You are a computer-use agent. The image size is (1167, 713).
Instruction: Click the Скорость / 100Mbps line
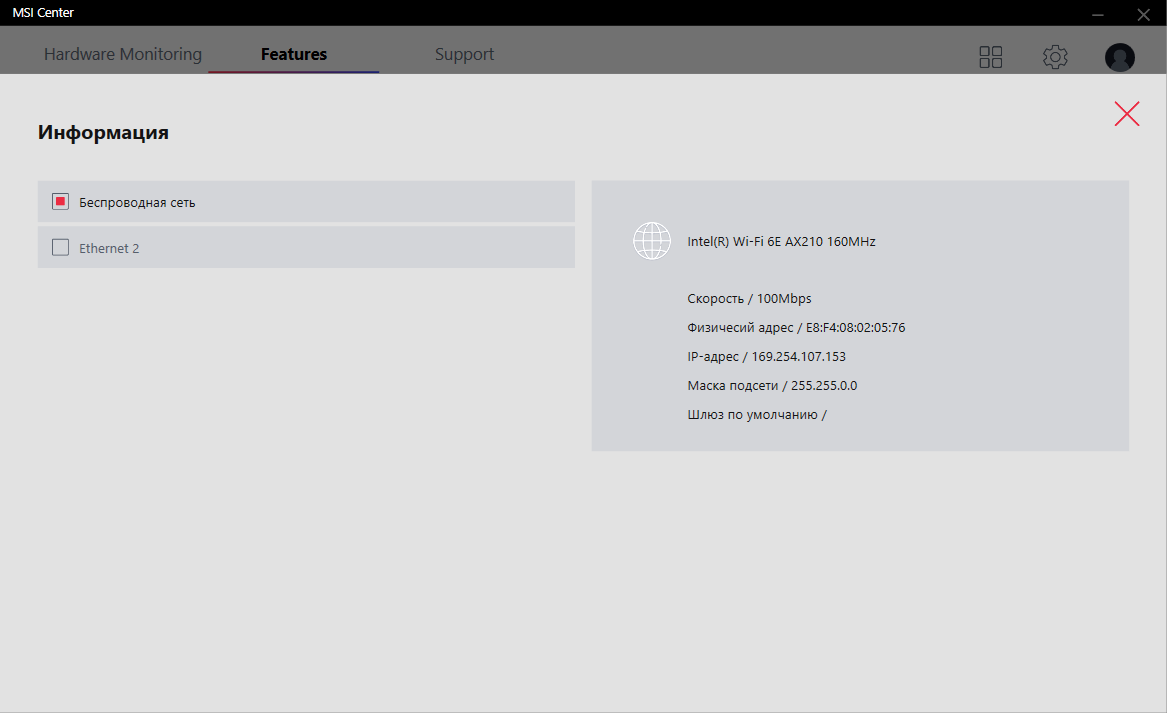click(x=749, y=298)
